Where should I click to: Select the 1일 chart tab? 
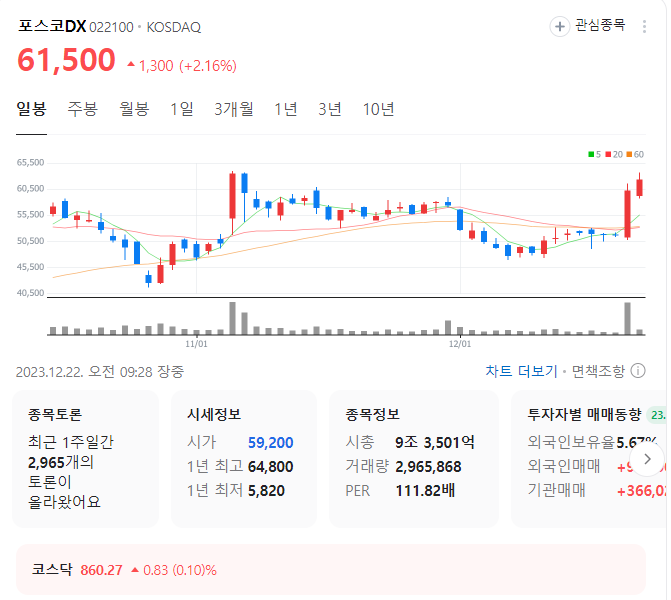[182, 109]
